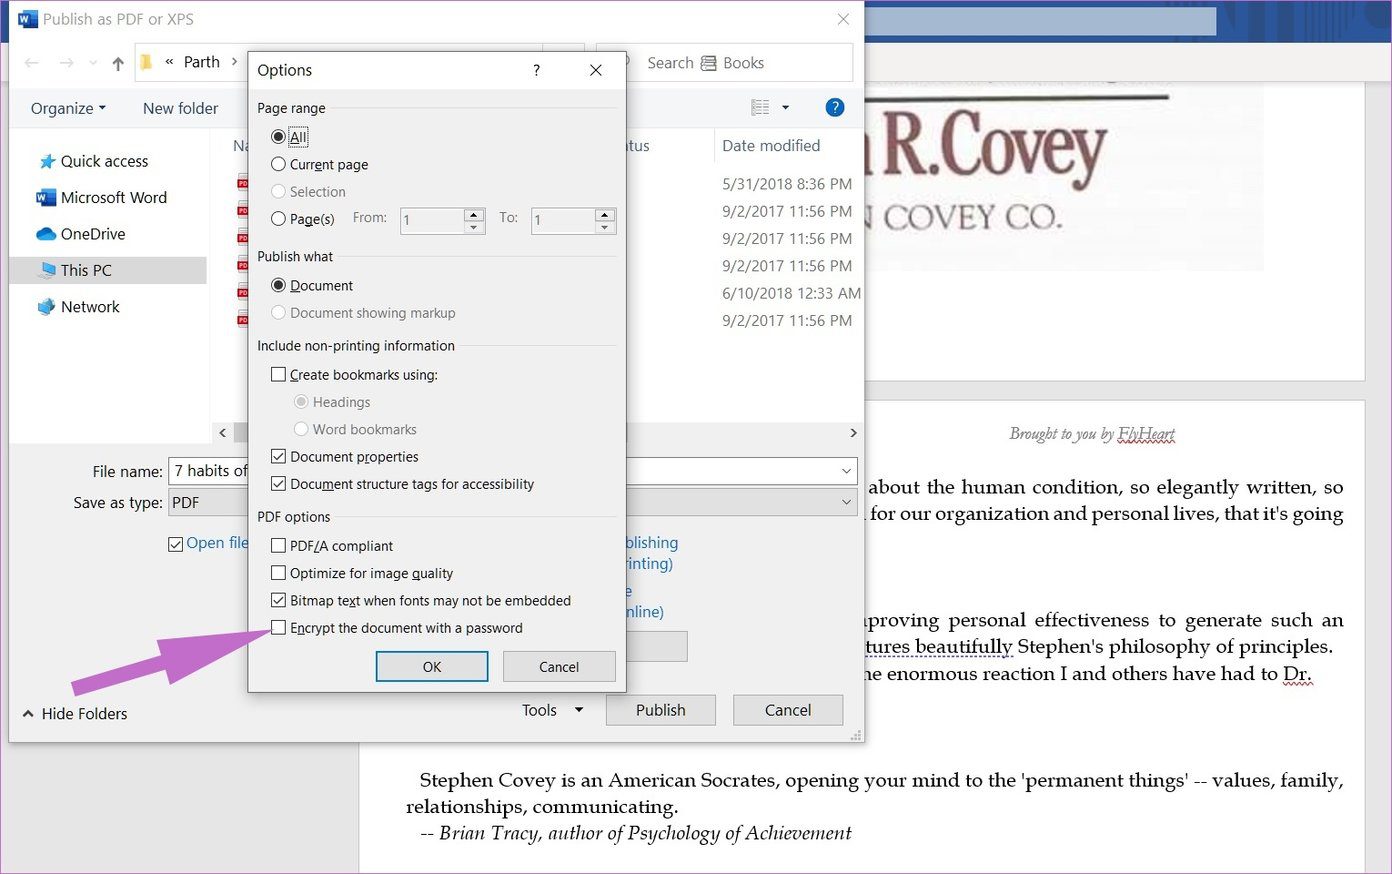
Task: Click the New folder button
Action: point(180,108)
